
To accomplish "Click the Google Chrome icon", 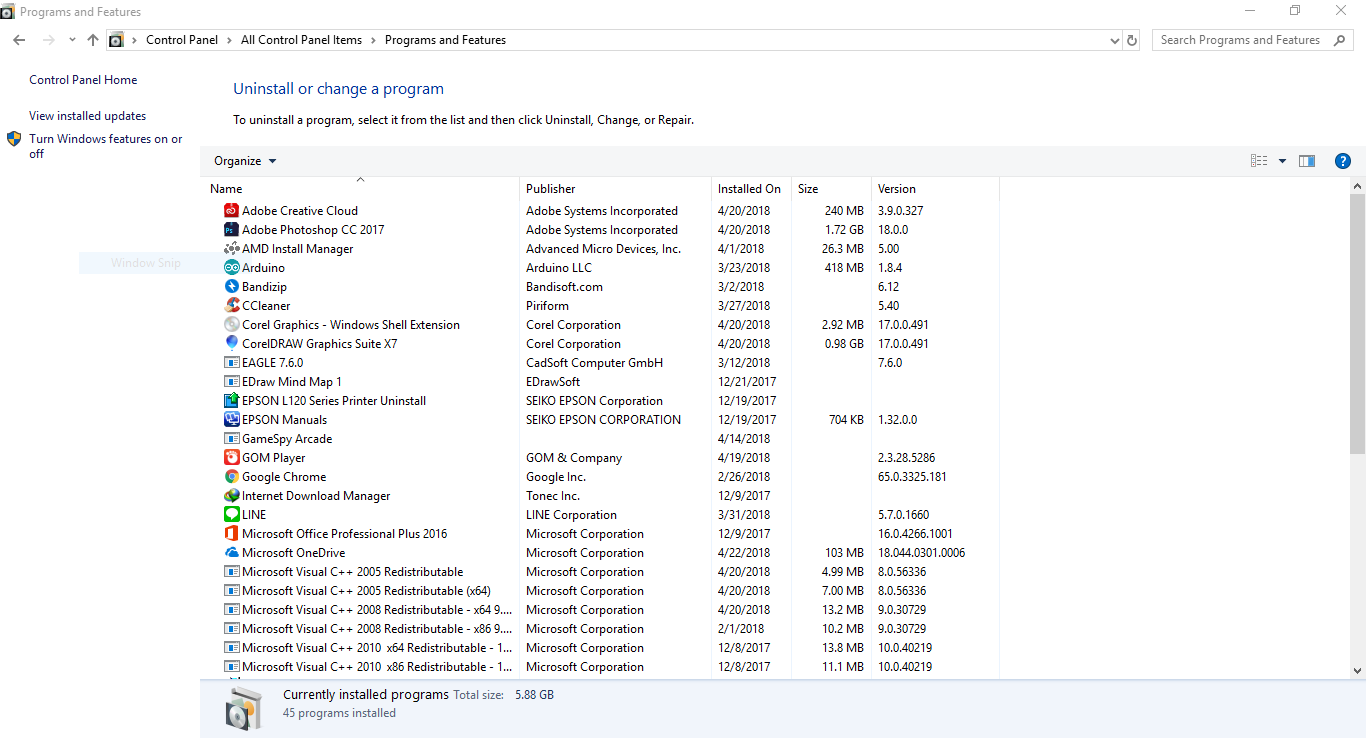I will coord(232,477).
